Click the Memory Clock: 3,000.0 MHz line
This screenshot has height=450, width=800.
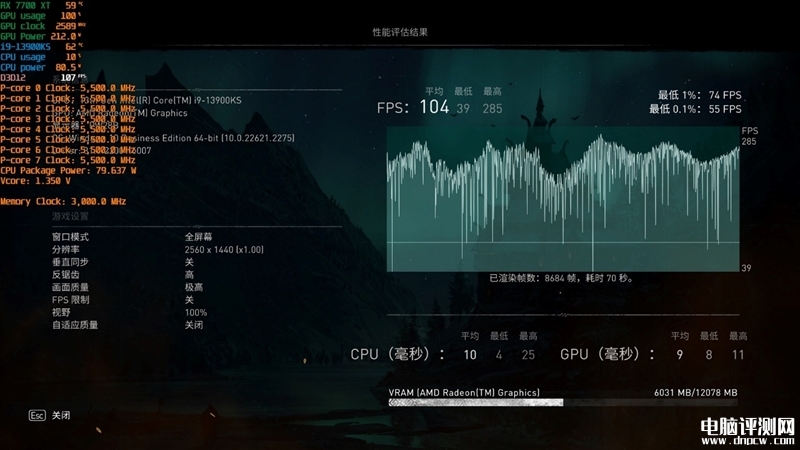coord(63,202)
